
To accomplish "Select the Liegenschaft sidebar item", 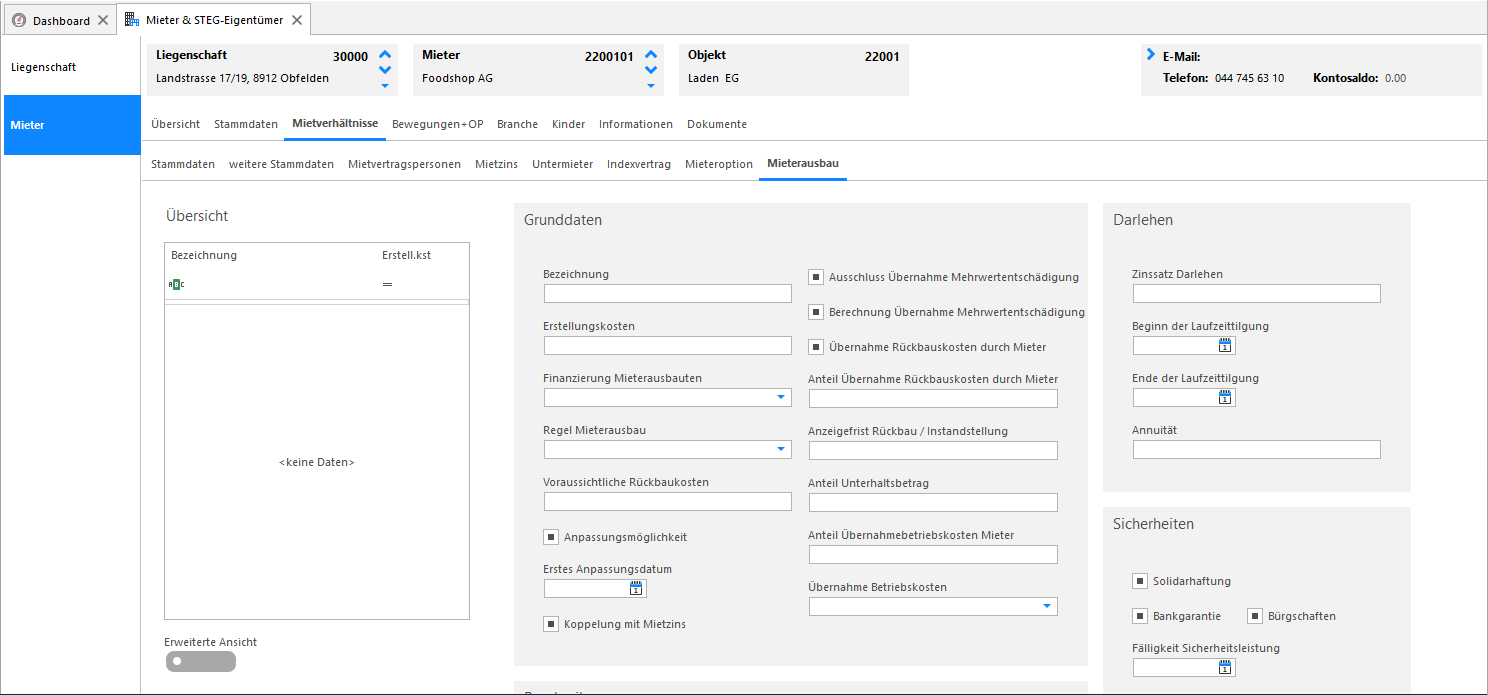I will coord(72,67).
